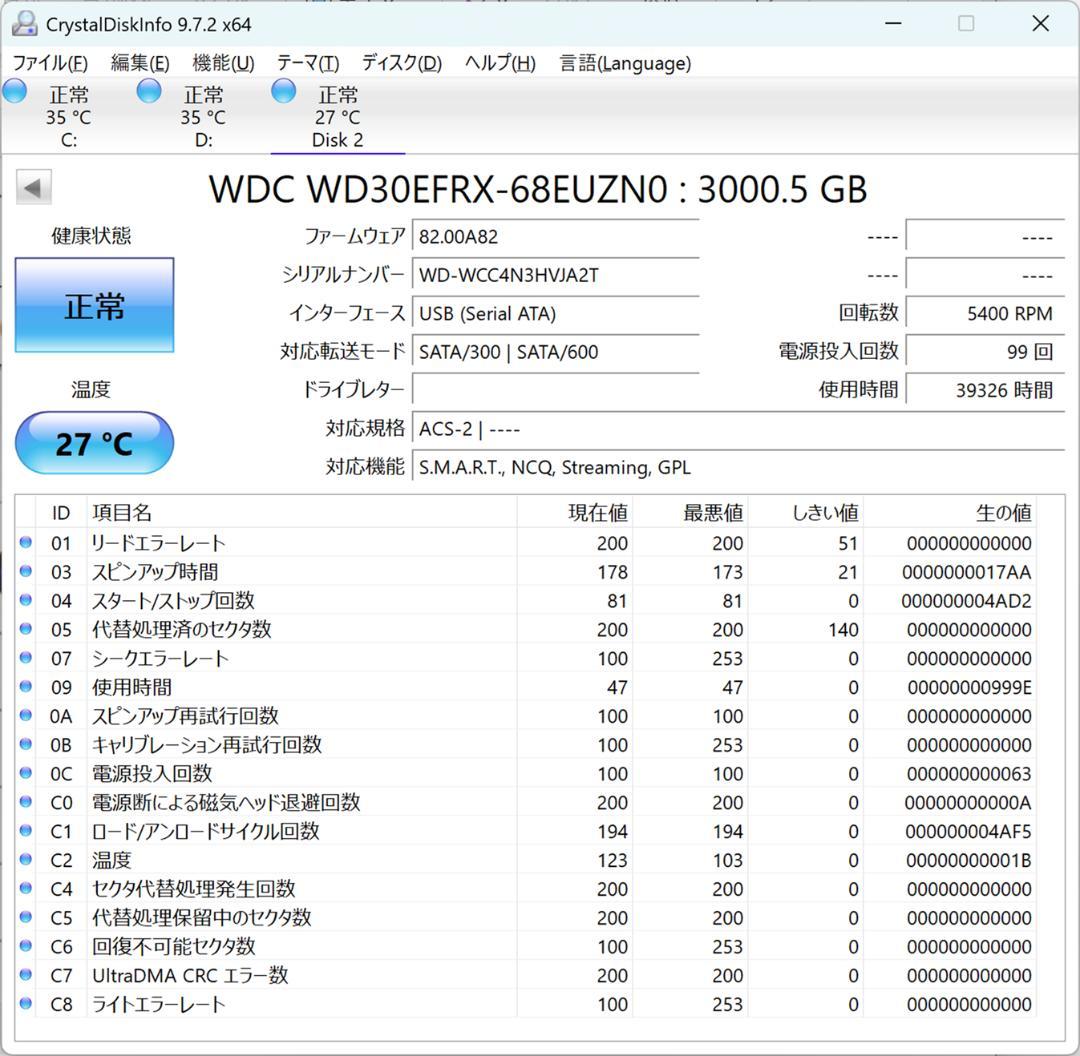This screenshot has height=1056, width=1080.
Task: Click the empty ドライブレター input field
Action: point(555,390)
